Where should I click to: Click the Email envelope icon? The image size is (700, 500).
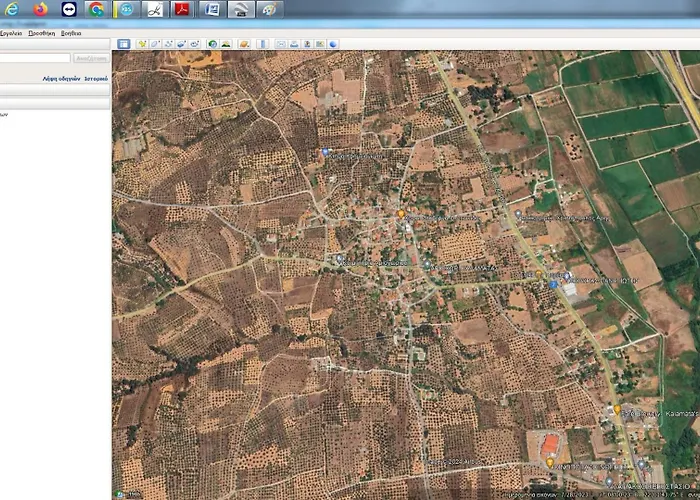point(281,44)
